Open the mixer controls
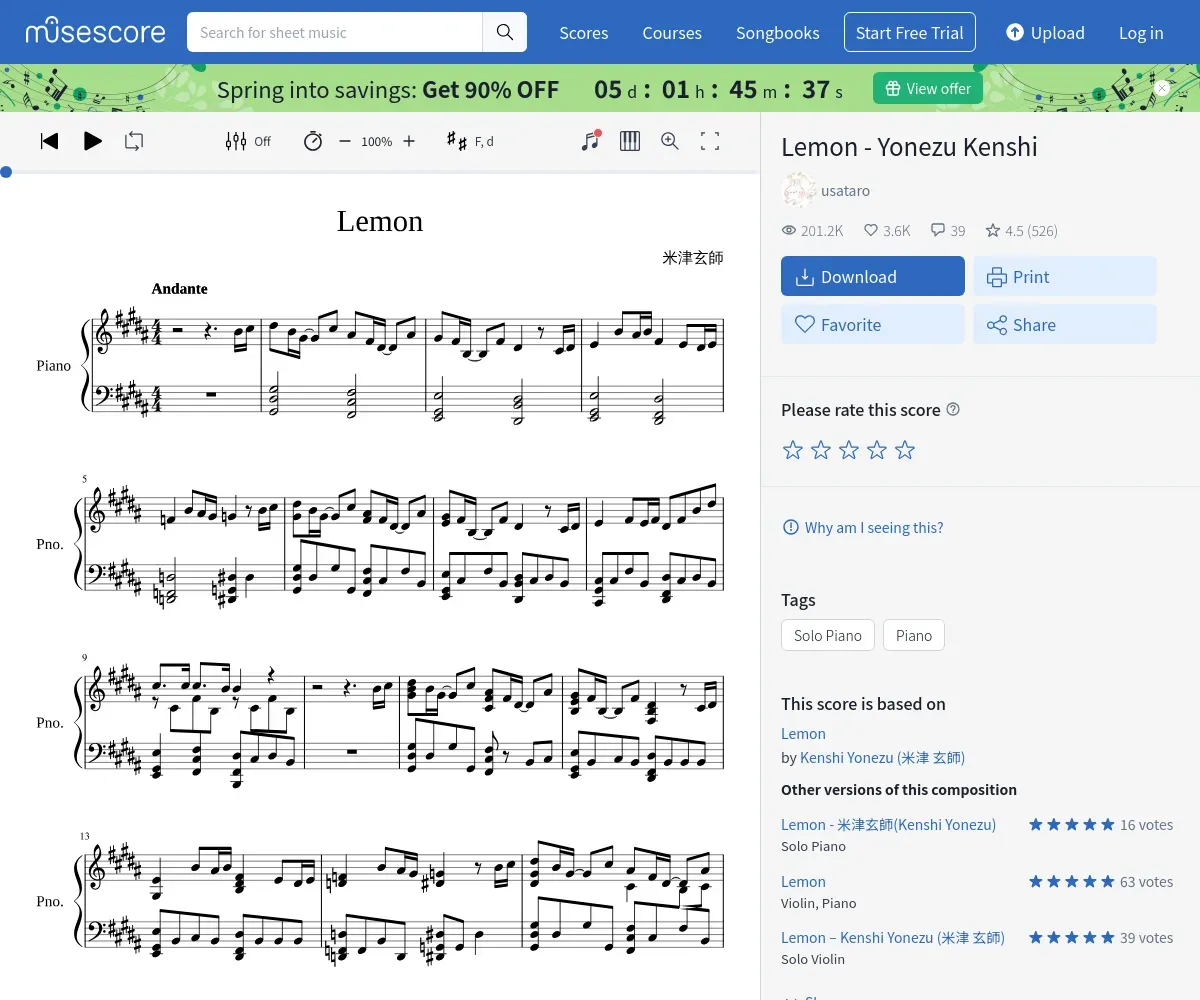Viewport: 1200px width, 1000px height. [248, 141]
